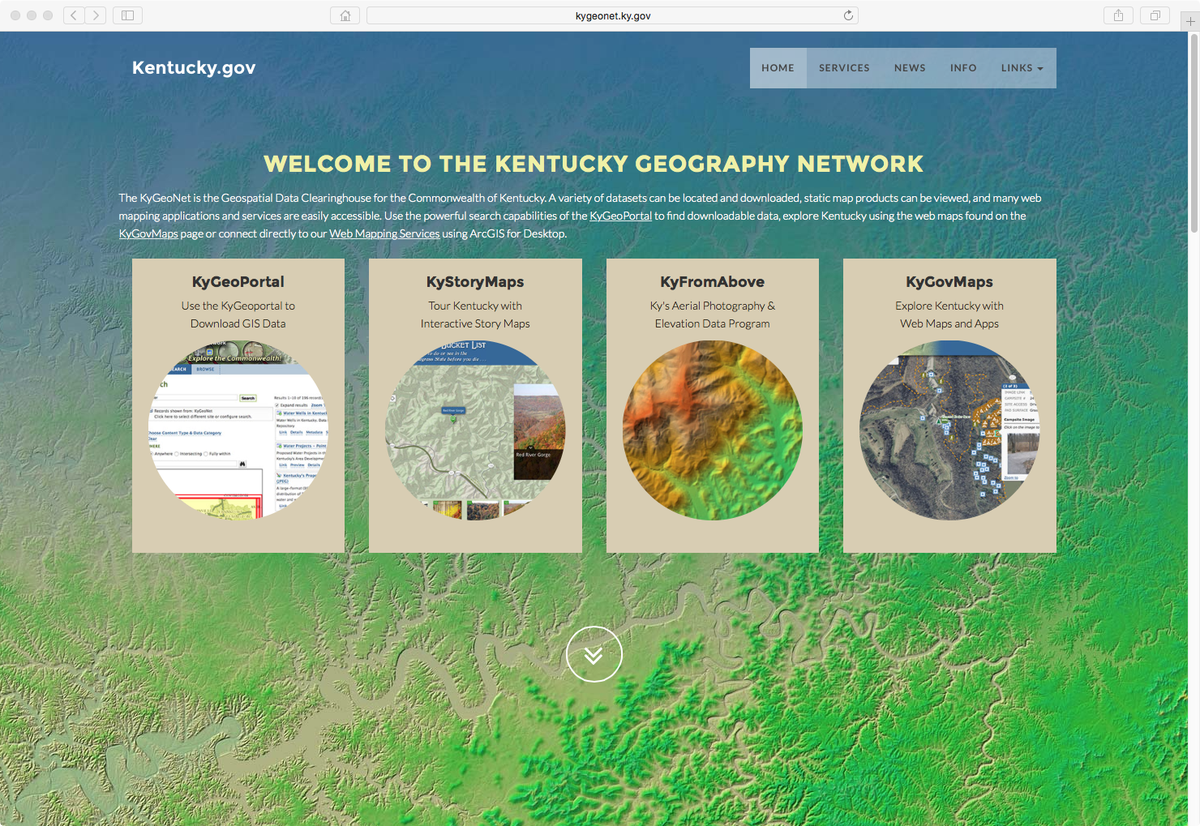Click 'Download GIS Data' card text
Screen dimensions: 1200x826
238,324
